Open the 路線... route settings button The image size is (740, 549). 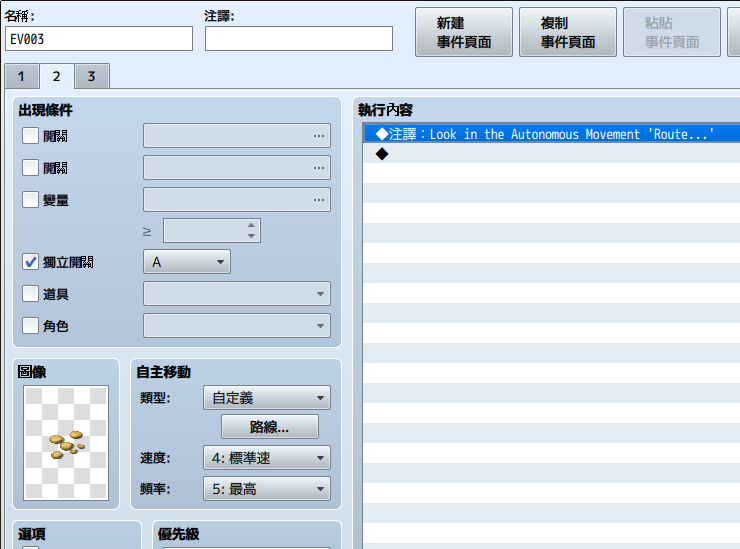click(270, 427)
